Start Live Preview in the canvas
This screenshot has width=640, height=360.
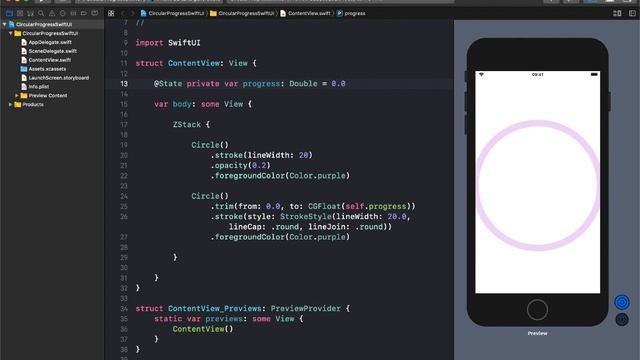(622, 302)
